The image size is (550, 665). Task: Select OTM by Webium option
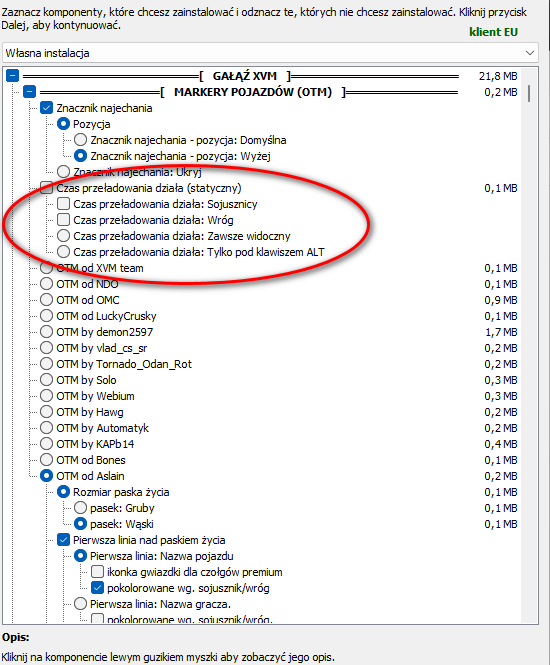click(x=47, y=396)
